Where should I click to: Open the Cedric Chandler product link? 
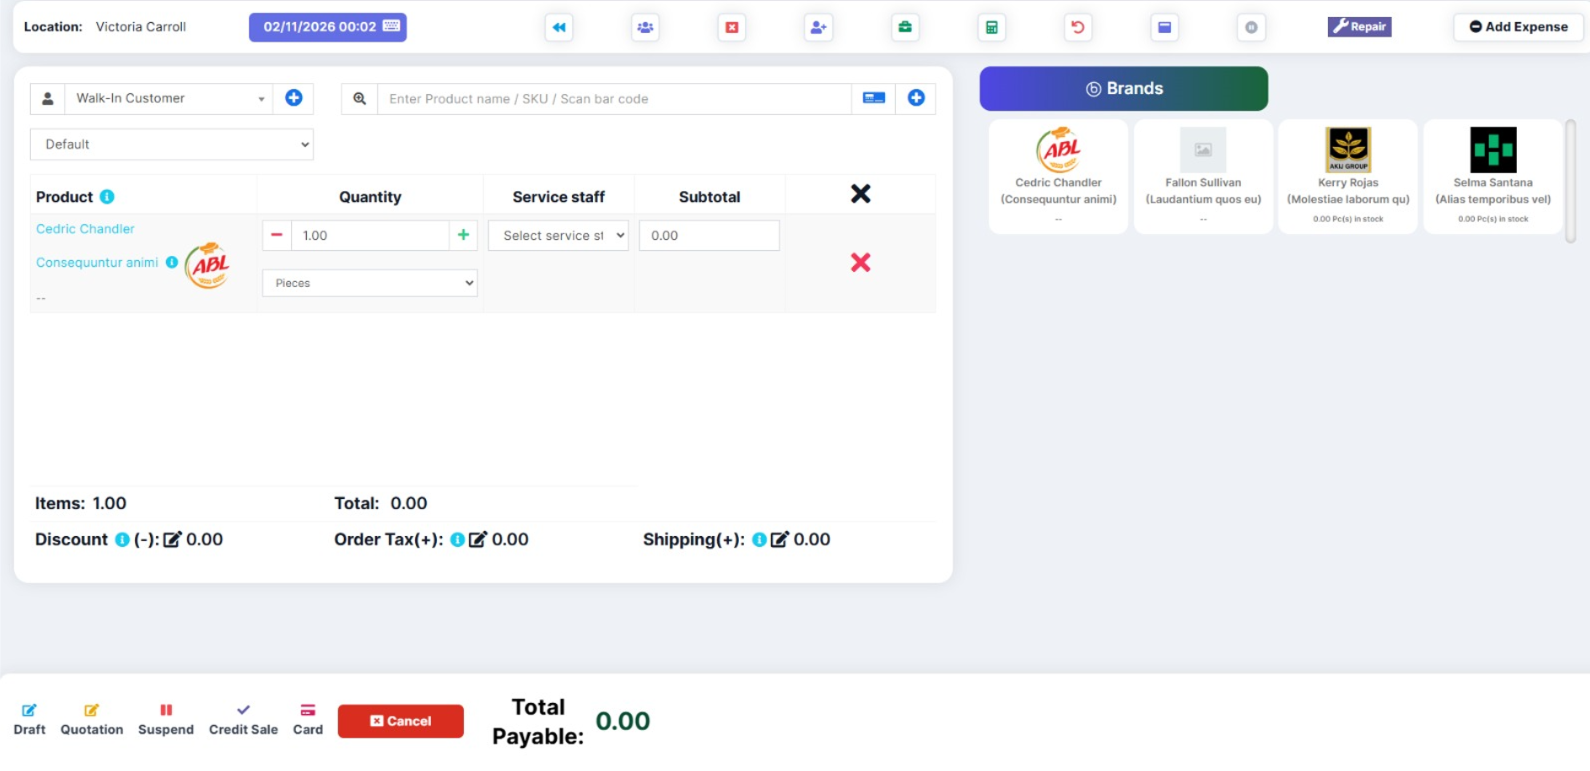85,229
